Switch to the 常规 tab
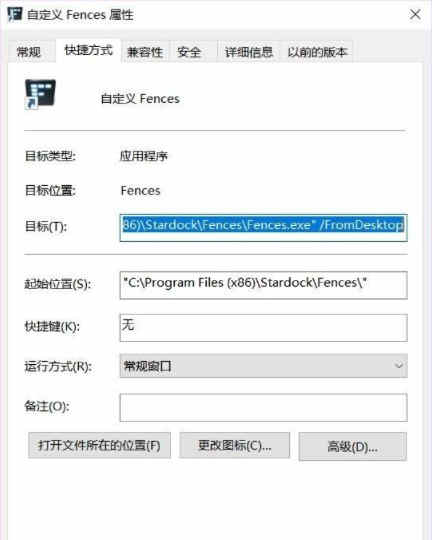 [x=29, y=52]
